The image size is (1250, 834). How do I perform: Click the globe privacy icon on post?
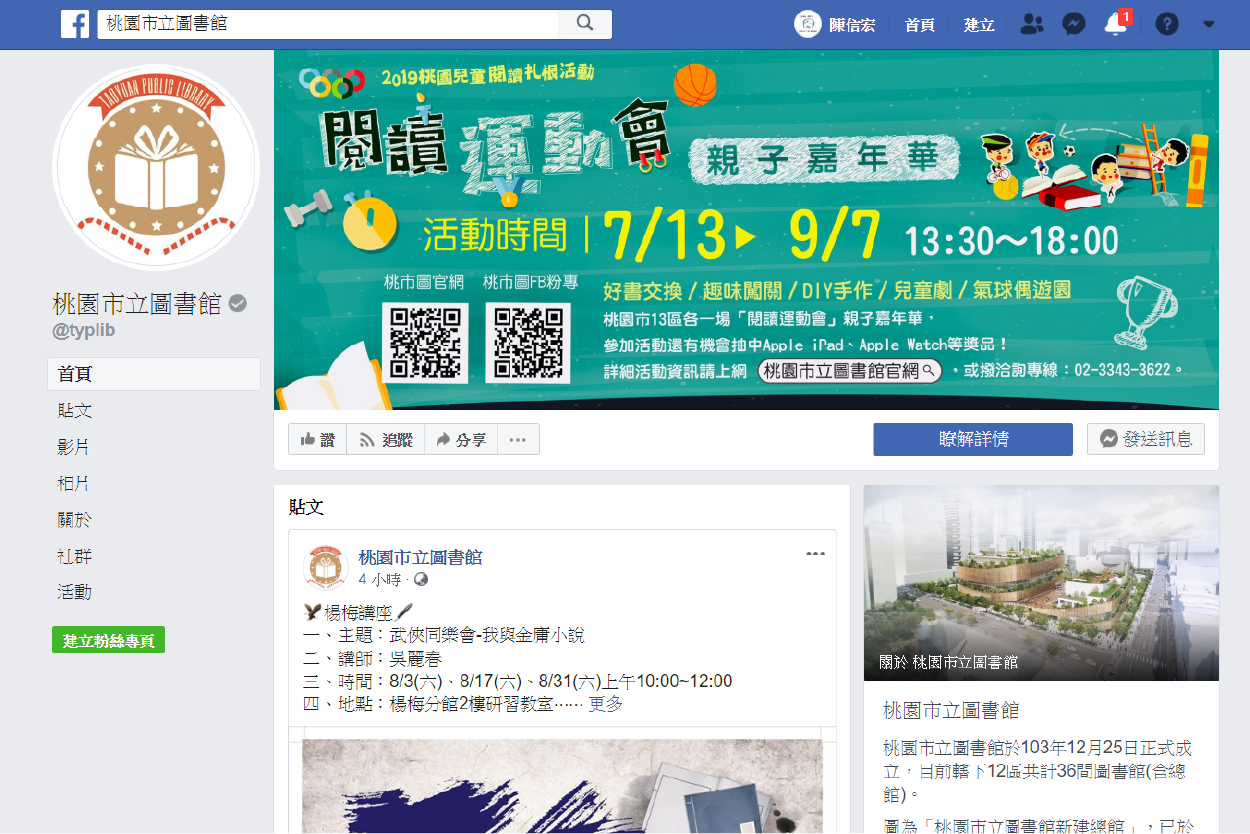click(x=421, y=580)
